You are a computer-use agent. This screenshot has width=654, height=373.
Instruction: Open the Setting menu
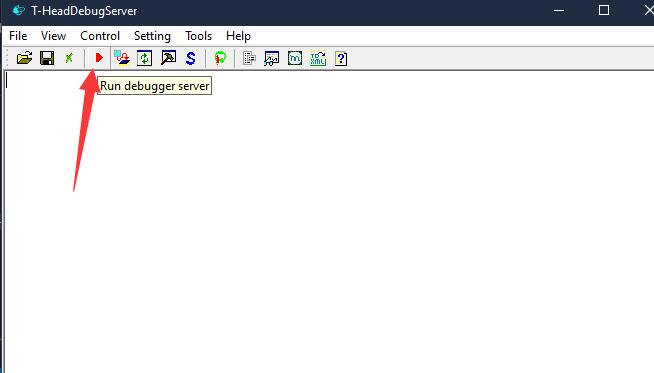coord(152,36)
